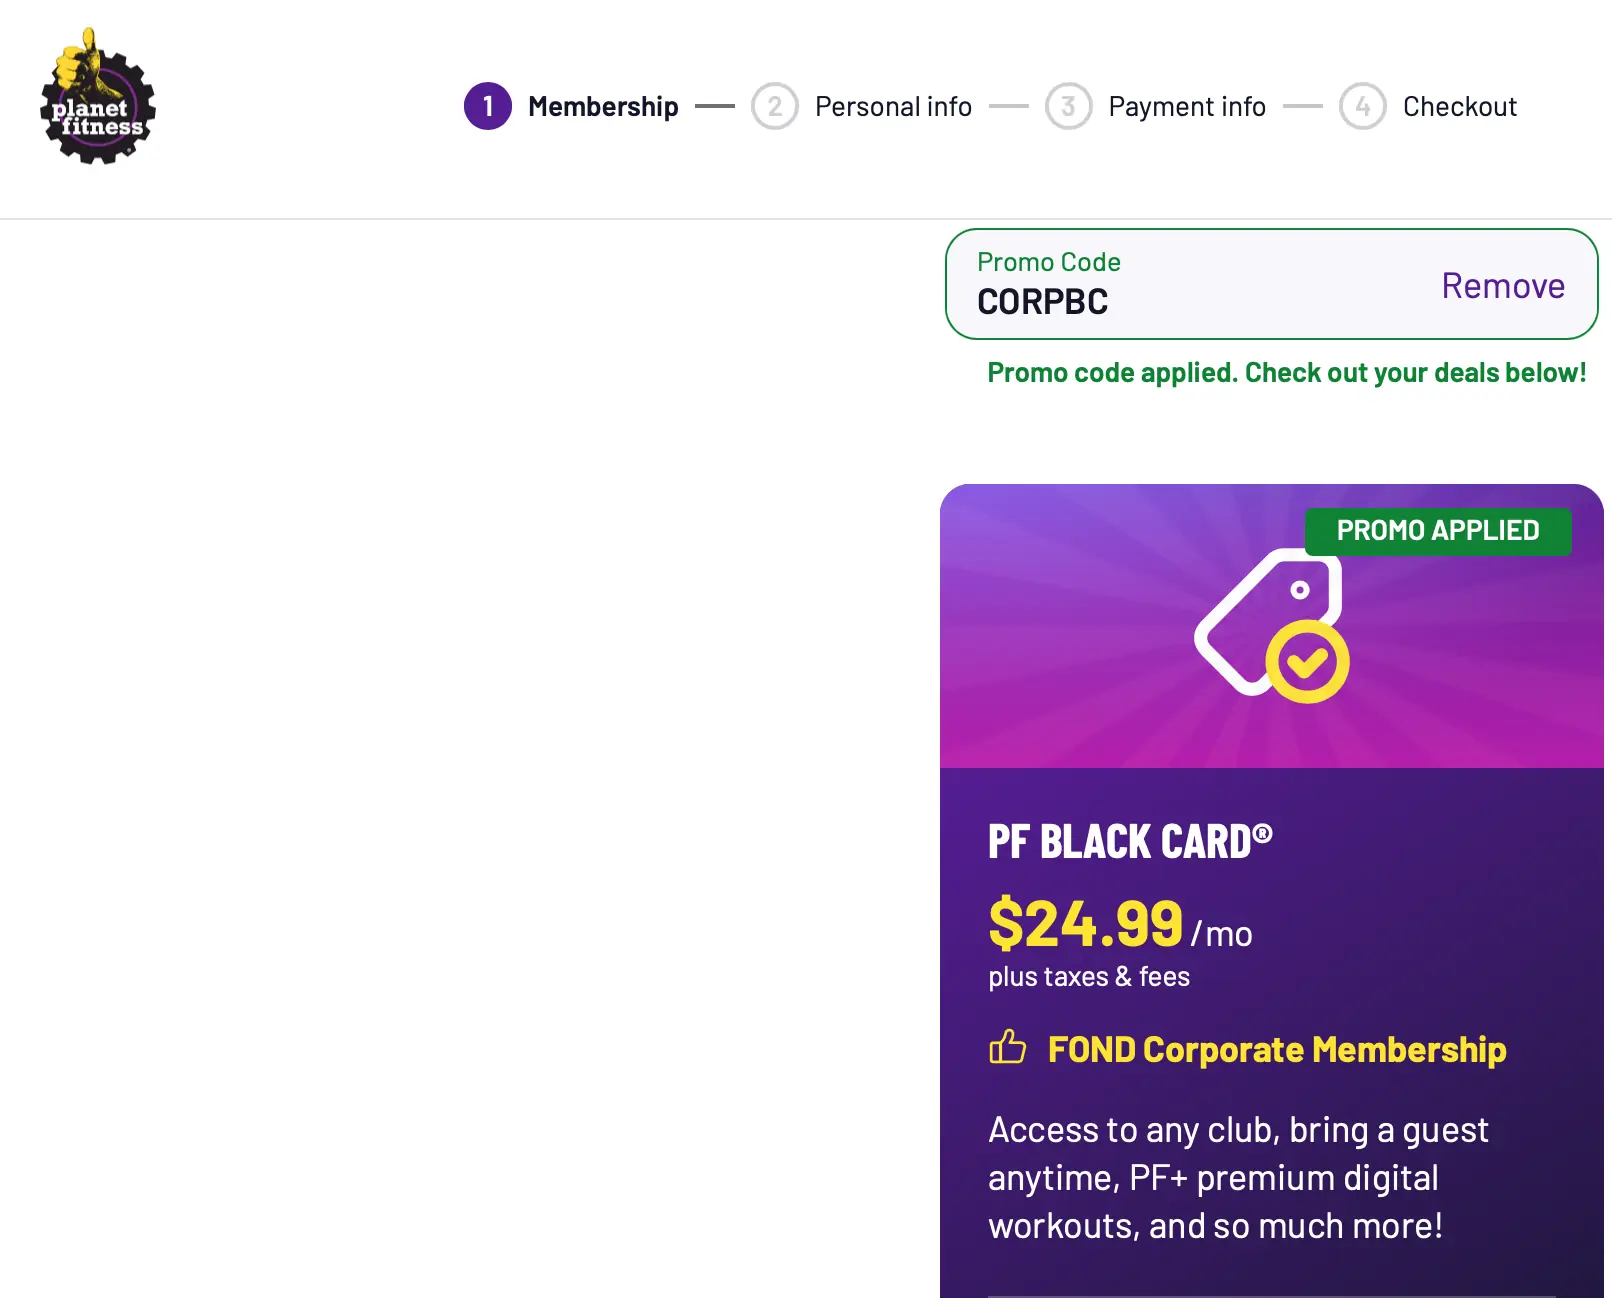This screenshot has width=1612, height=1298.
Task: Click the filled purple step 1 circle
Action: click(x=487, y=106)
